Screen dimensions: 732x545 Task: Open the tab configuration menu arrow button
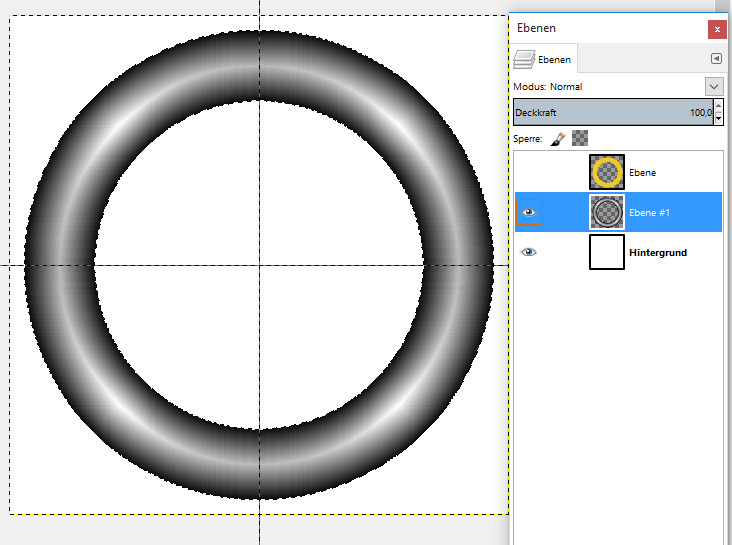[716, 59]
